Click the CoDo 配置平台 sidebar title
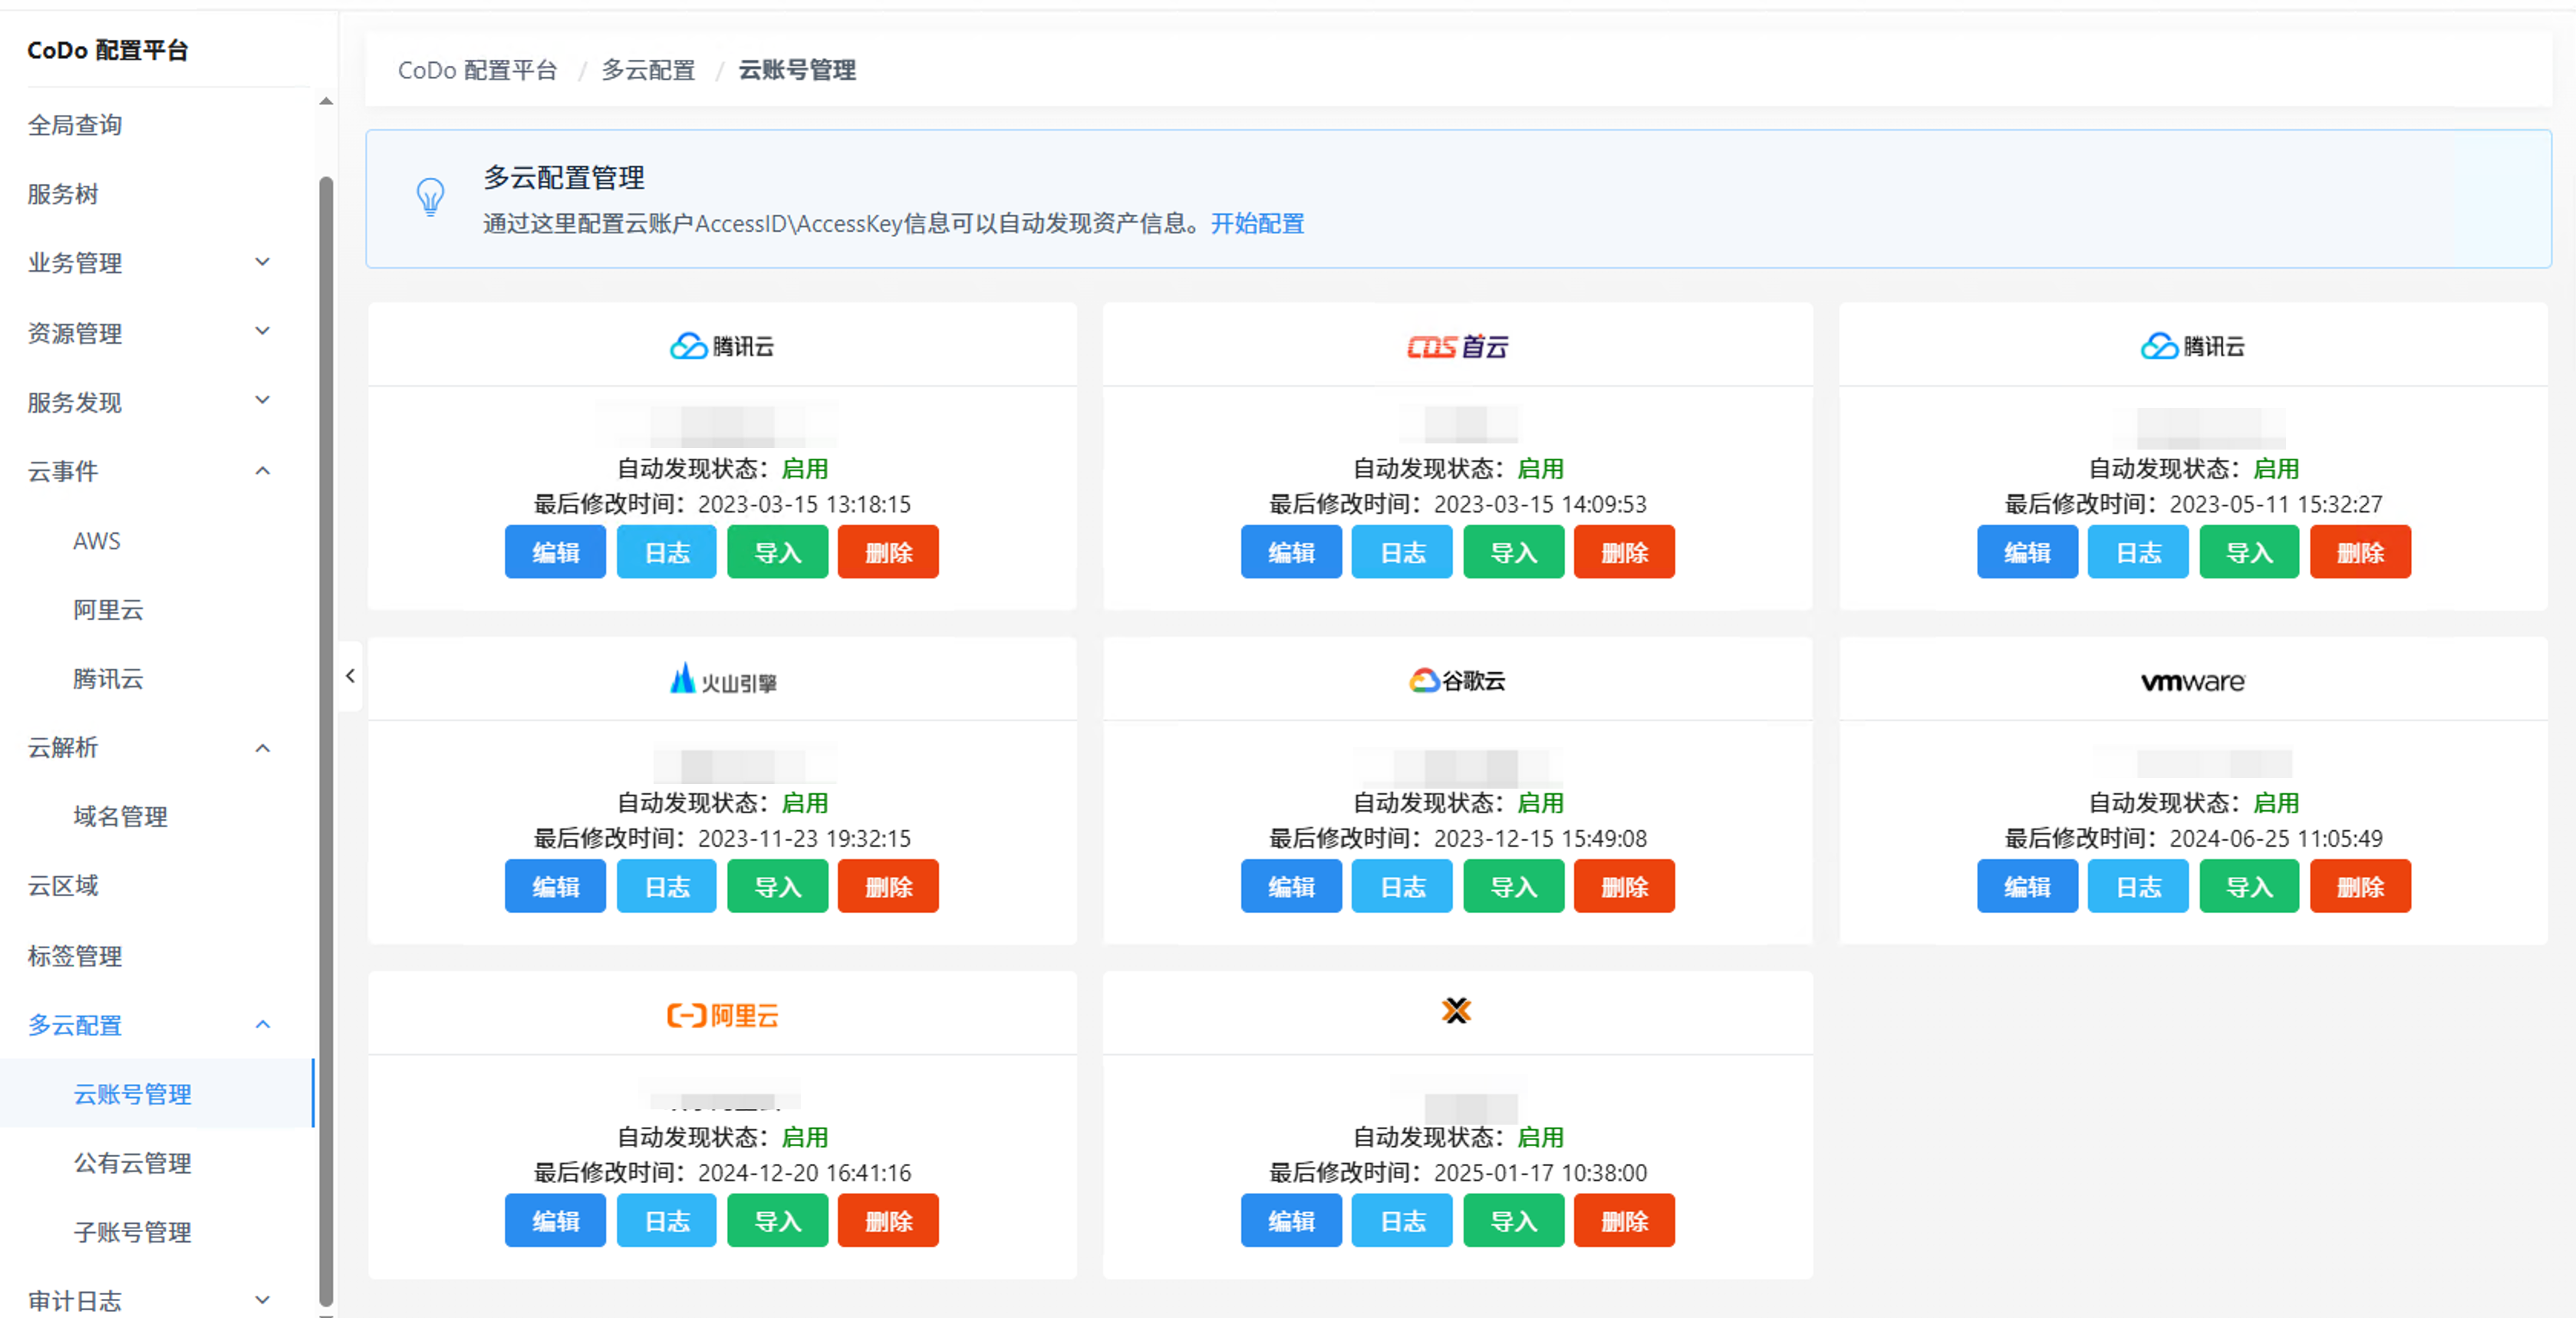The height and width of the screenshot is (1318, 2576). (x=107, y=50)
